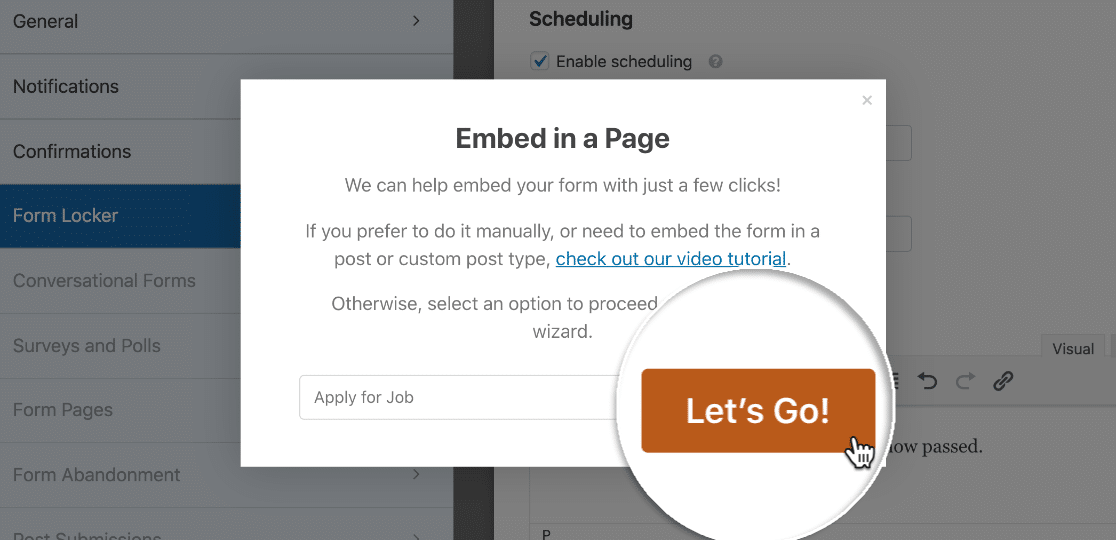Click the help question mark beside Enable scheduling
This screenshot has height=540, width=1116.
[716, 62]
